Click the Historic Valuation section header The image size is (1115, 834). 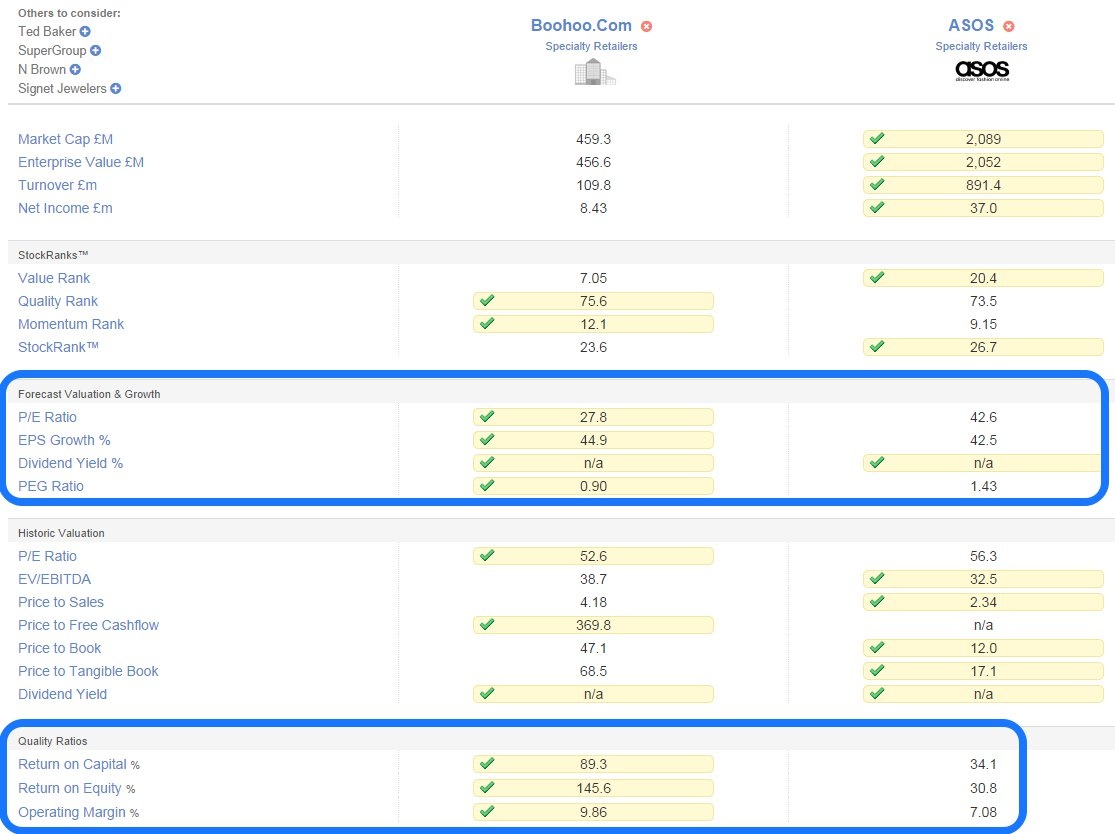[61, 533]
